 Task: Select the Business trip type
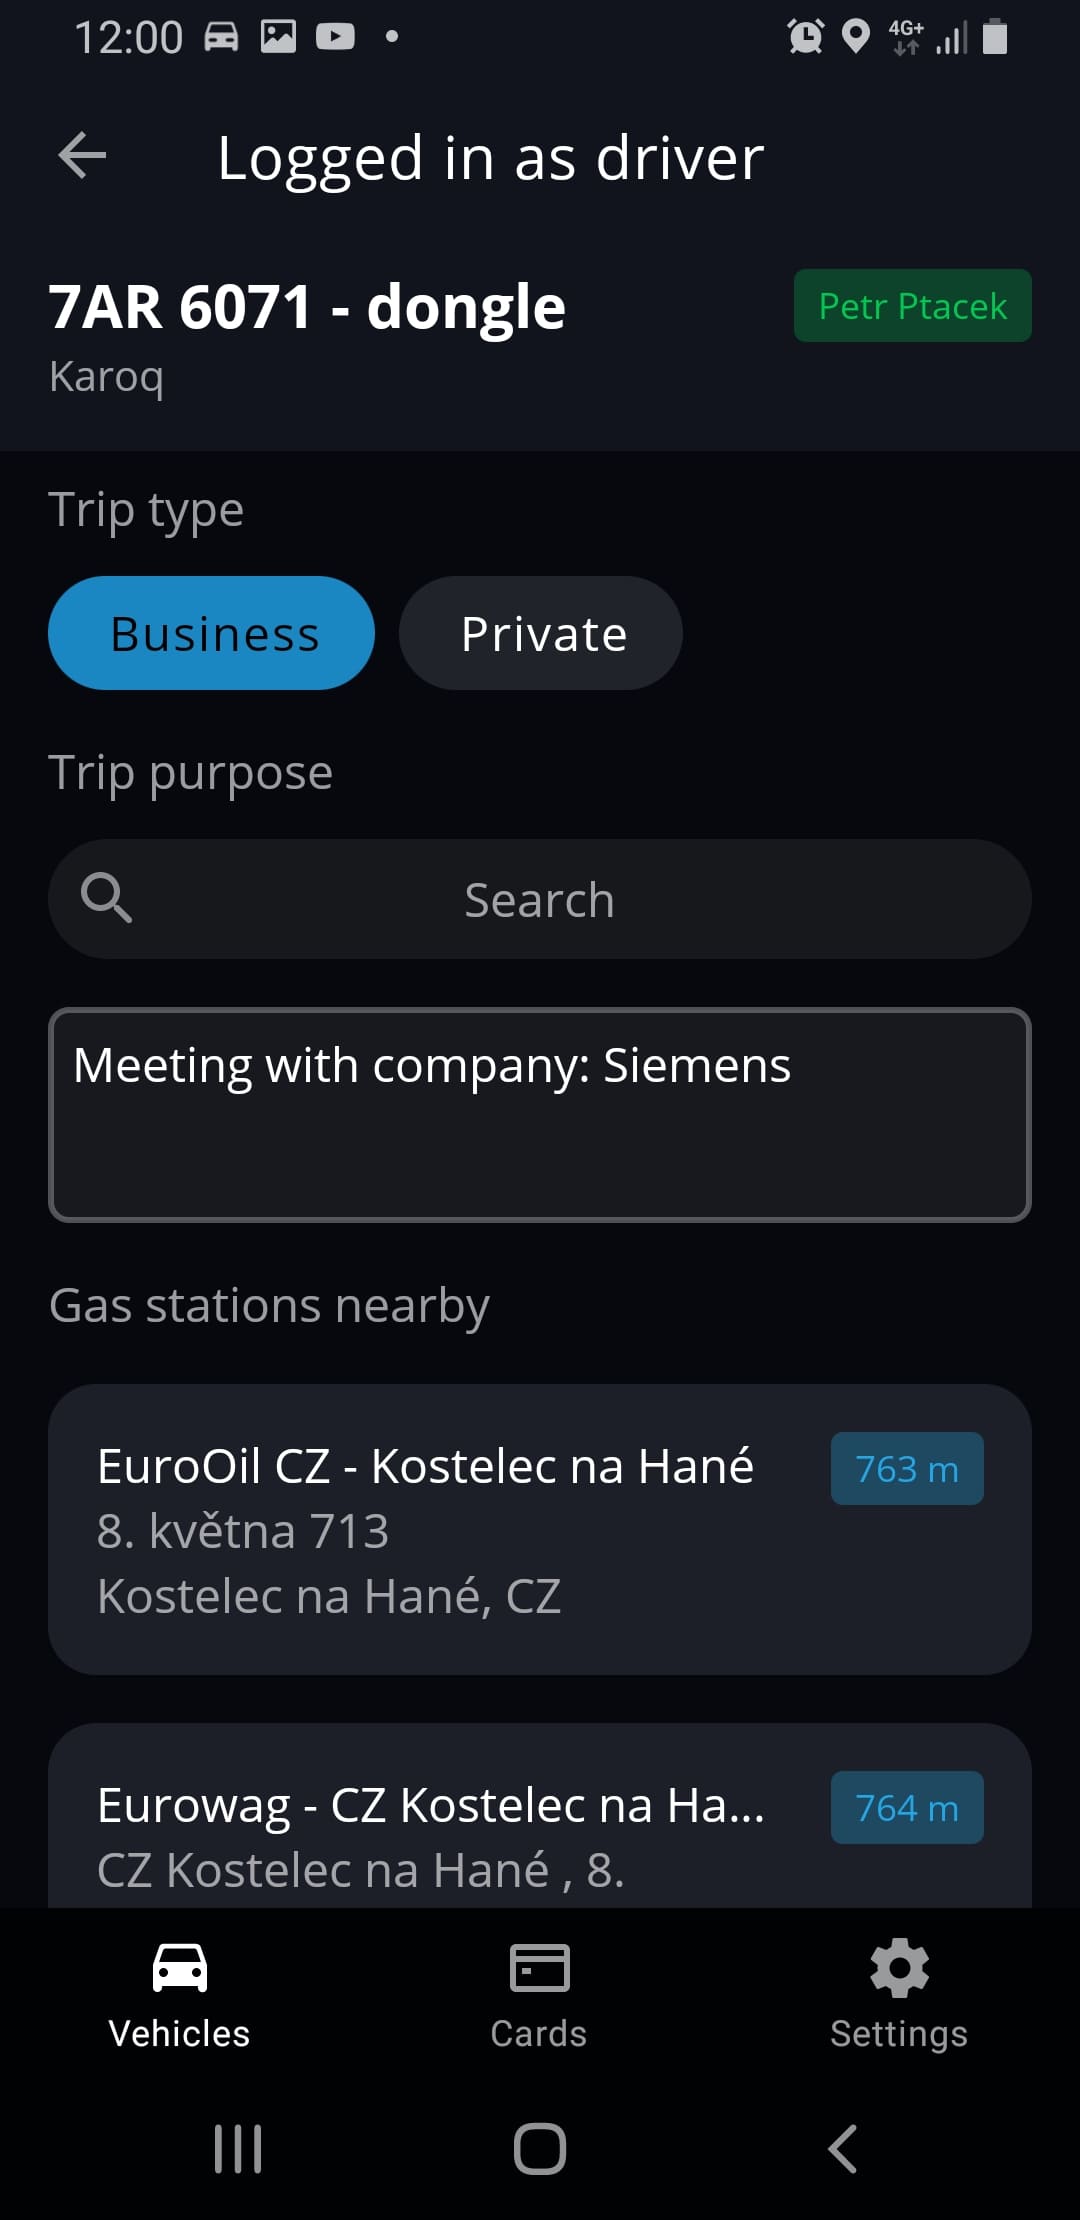click(x=212, y=633)
